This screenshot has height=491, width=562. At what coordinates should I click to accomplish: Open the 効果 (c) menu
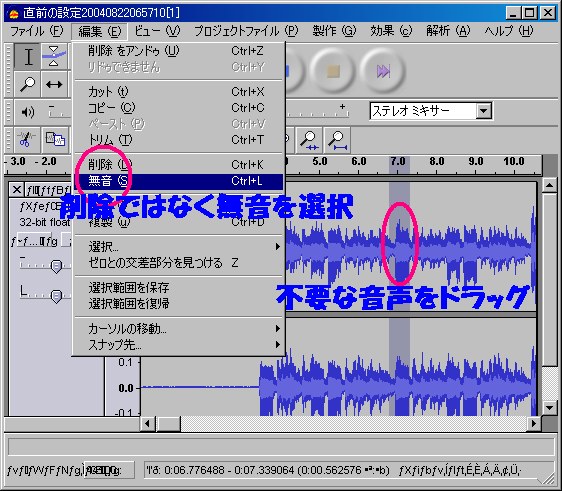(x=391, y=32)
